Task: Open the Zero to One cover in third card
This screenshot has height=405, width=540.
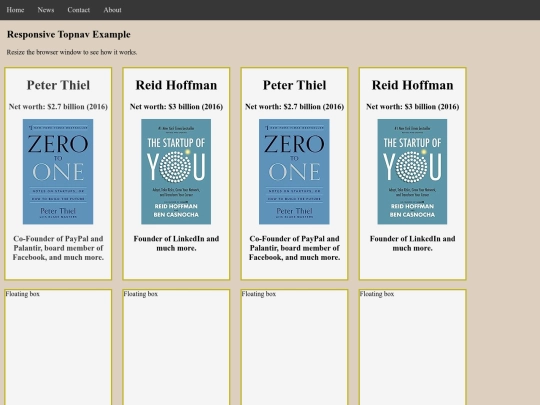Action: click(x=294, y=172)
